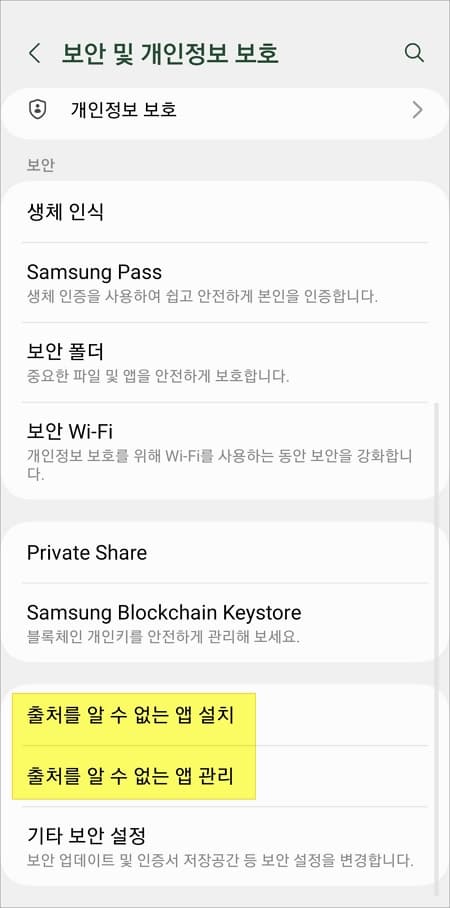Image resolution: width=450 pixels, height=908 pixels.
Task: Tap the shield icon beside 개인정보 보호
Action: click(38, 109)
